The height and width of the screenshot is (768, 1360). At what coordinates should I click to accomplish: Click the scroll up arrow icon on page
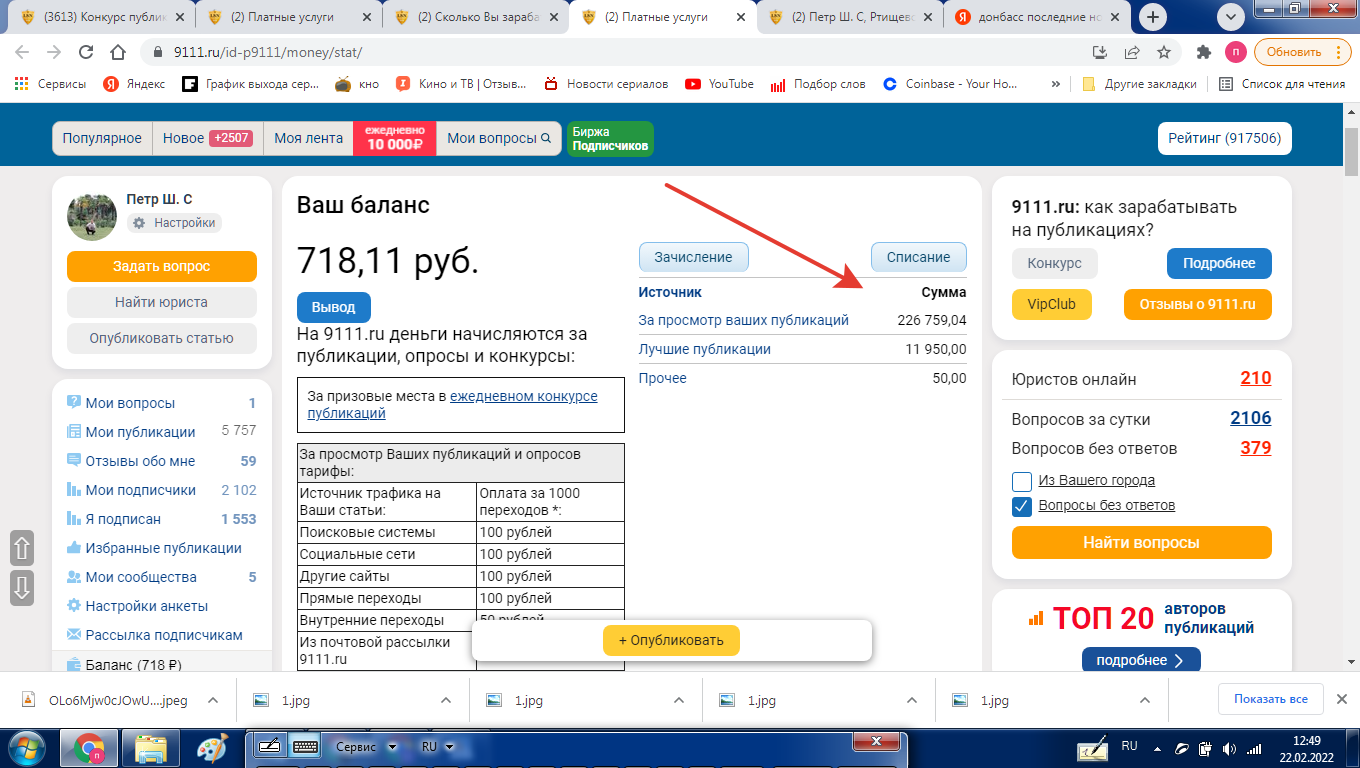[x=22, y=548]
